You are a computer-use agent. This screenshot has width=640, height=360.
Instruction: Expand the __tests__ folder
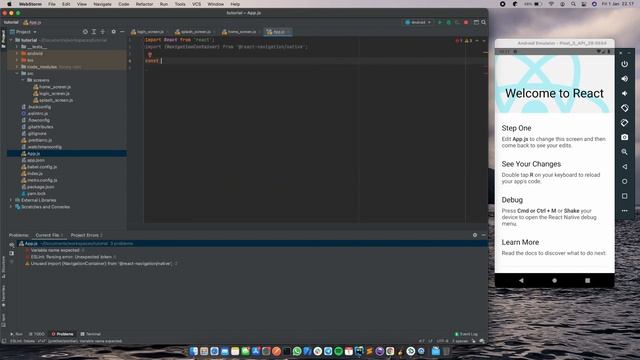pos(17,47)
